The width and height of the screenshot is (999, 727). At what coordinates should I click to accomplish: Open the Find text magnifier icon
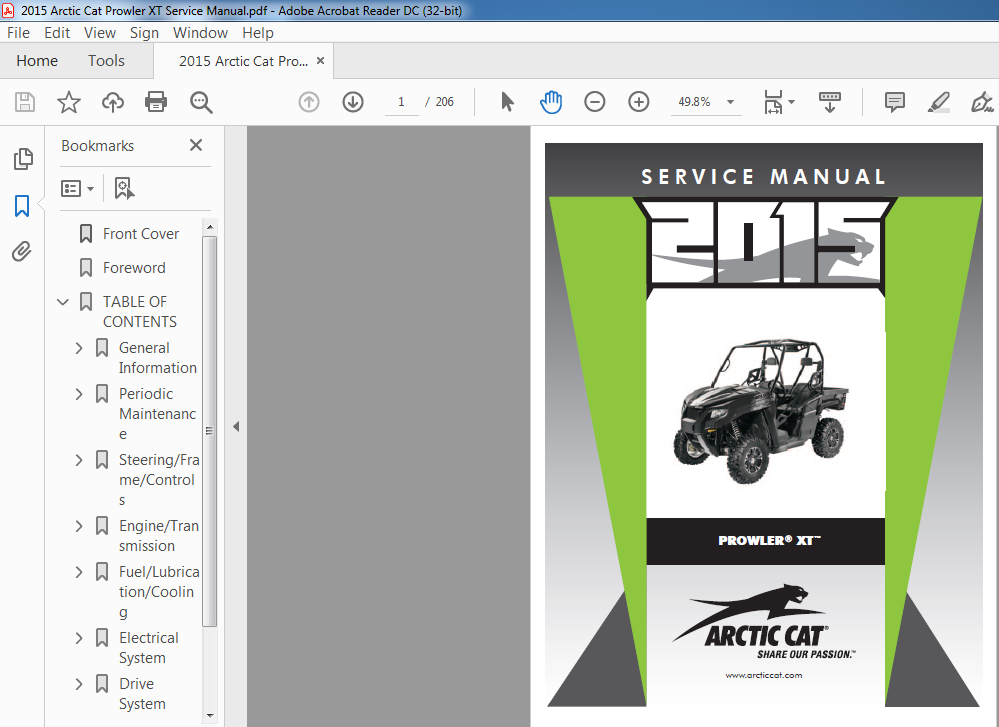click(201, 102)
